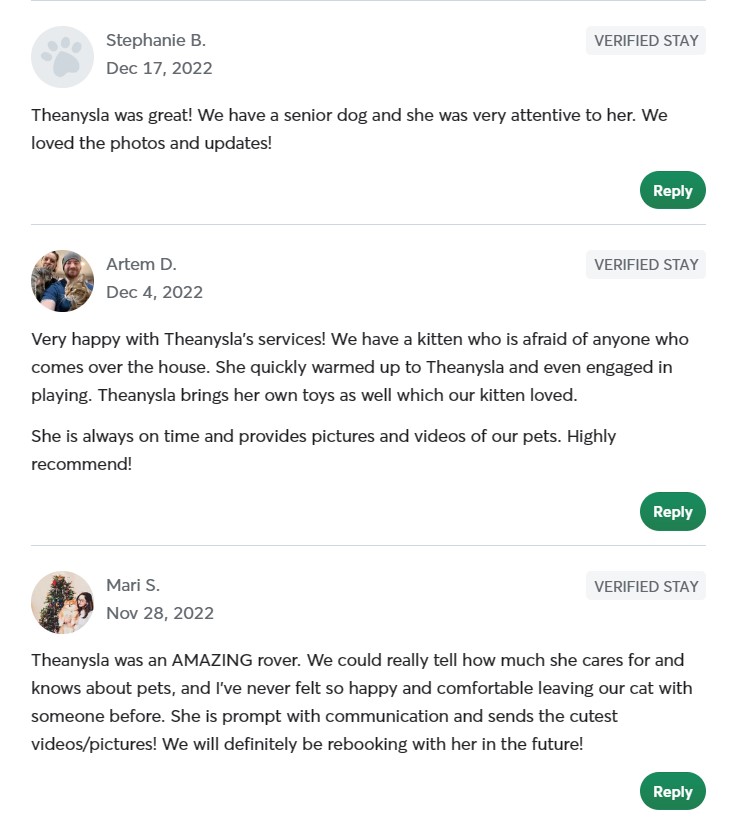742x817 pixels.
Task: Click Stephanie B.'s paw print avatar
Action: (x=62, y=56)
